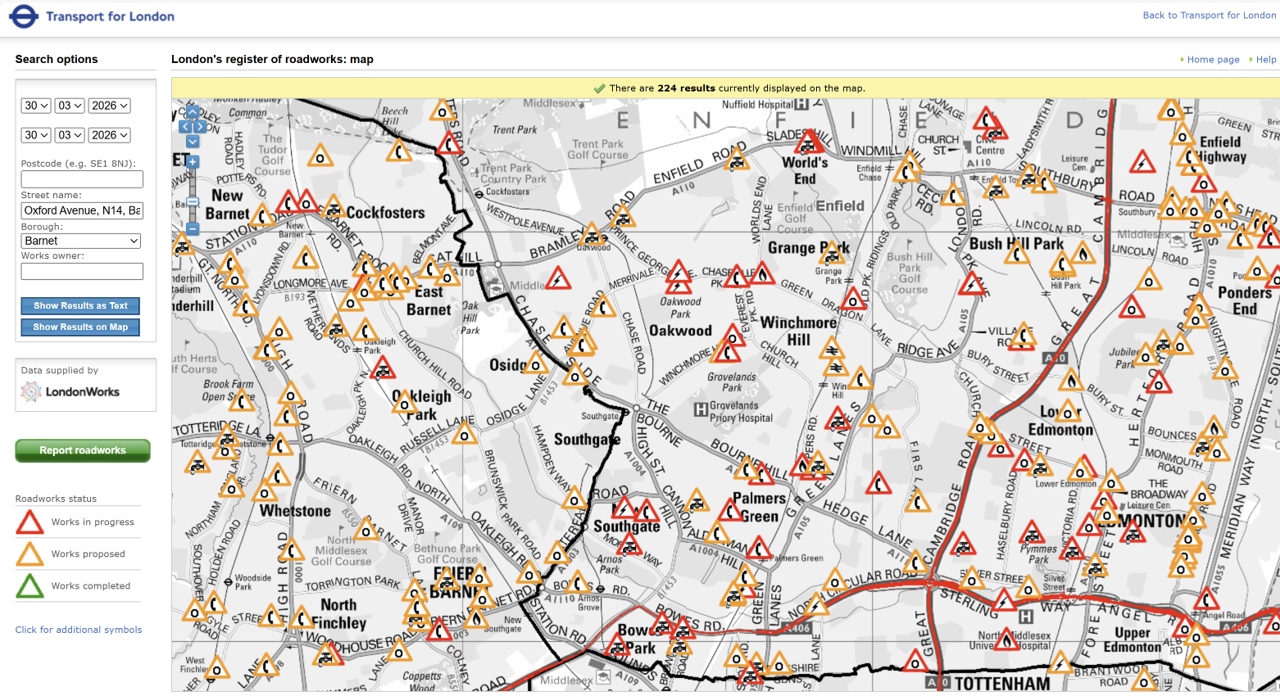Click the Transport for London roundel logo
The height and width of the screenshot is (696, 1280).
coord(23,16)
